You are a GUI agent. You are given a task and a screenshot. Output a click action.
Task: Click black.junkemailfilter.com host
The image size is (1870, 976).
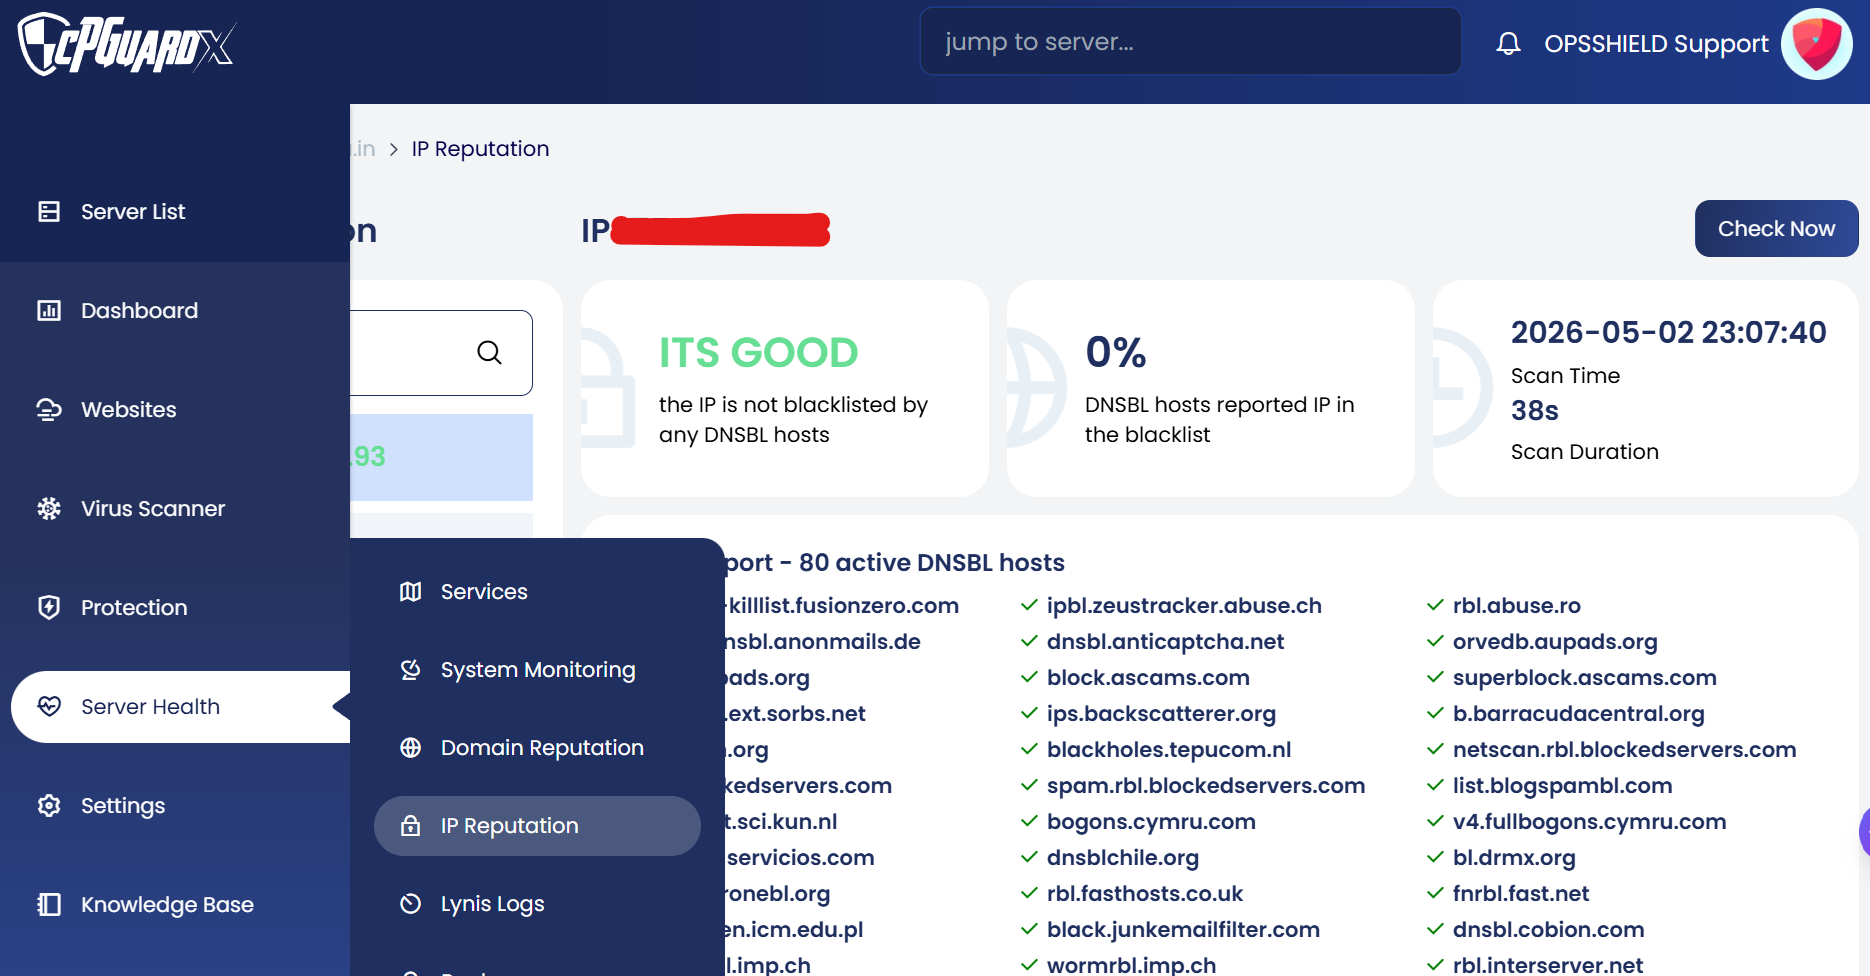click(x=1183, y=929)
